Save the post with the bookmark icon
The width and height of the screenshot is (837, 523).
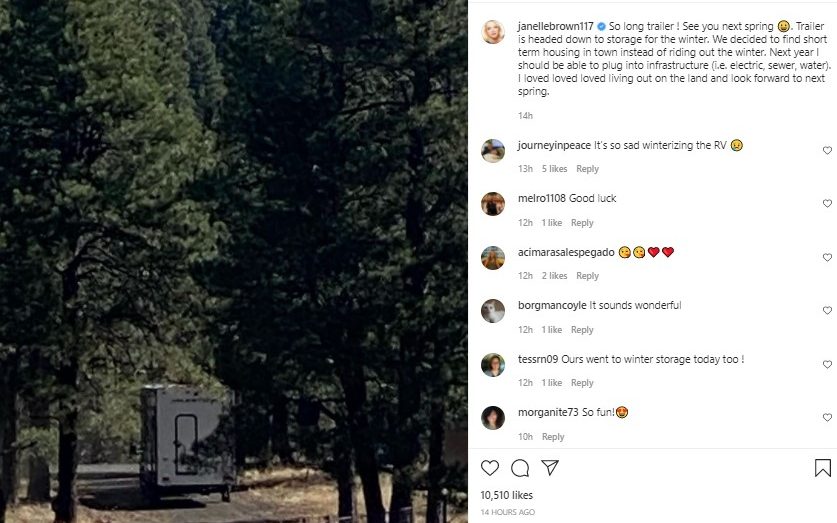[822, 468]
